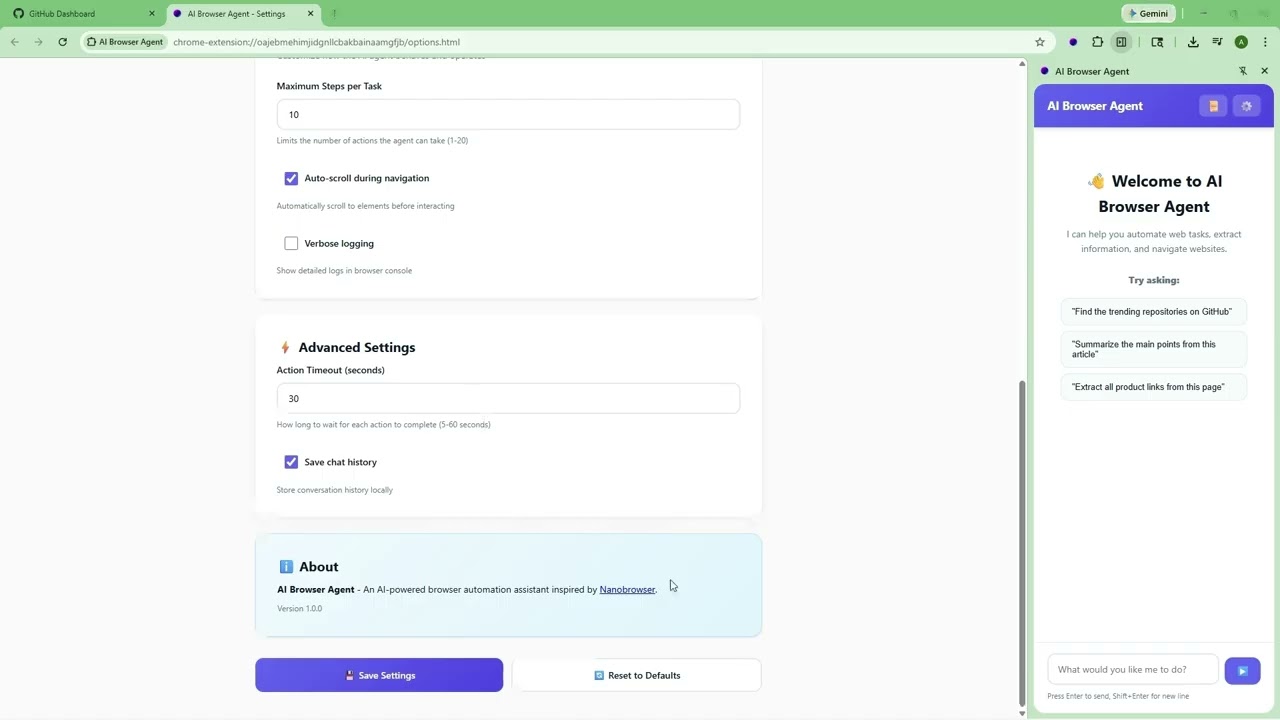This screenshot has height=720, width=1280.
Task: Open the Extensions puzzle icon
Action: click(x=1097, y=42)
